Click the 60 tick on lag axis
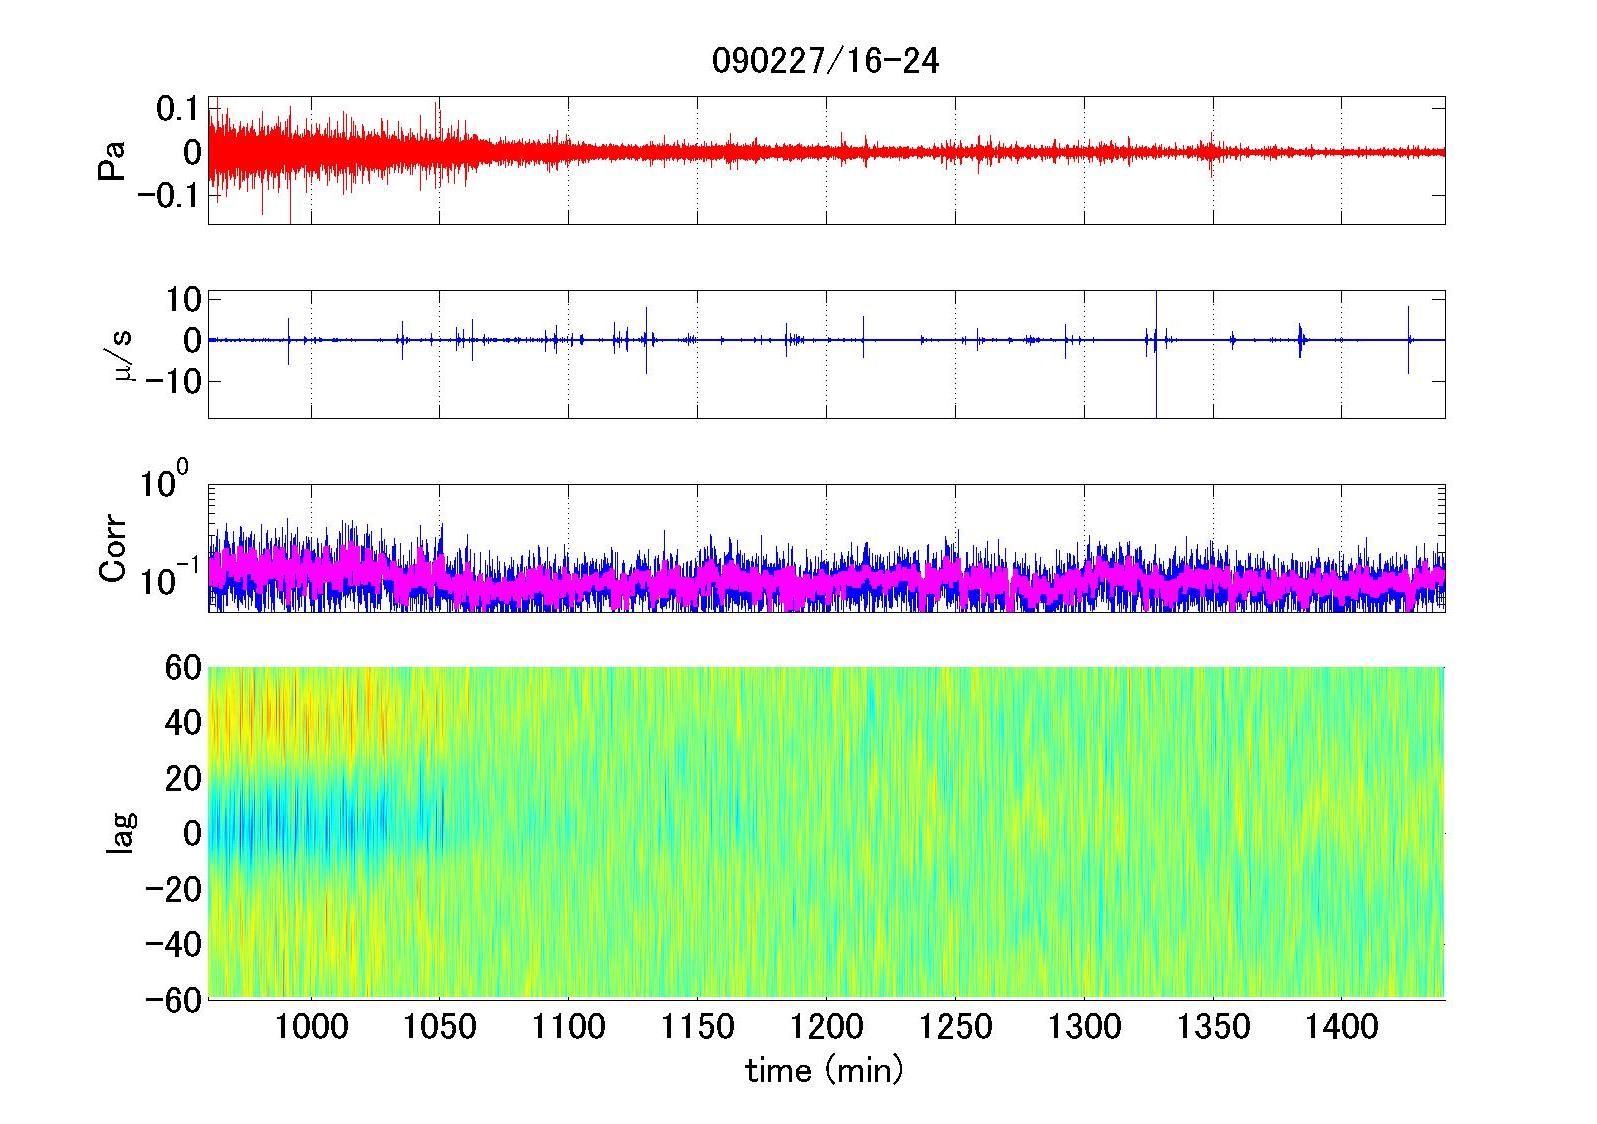 tap(184, 666)
